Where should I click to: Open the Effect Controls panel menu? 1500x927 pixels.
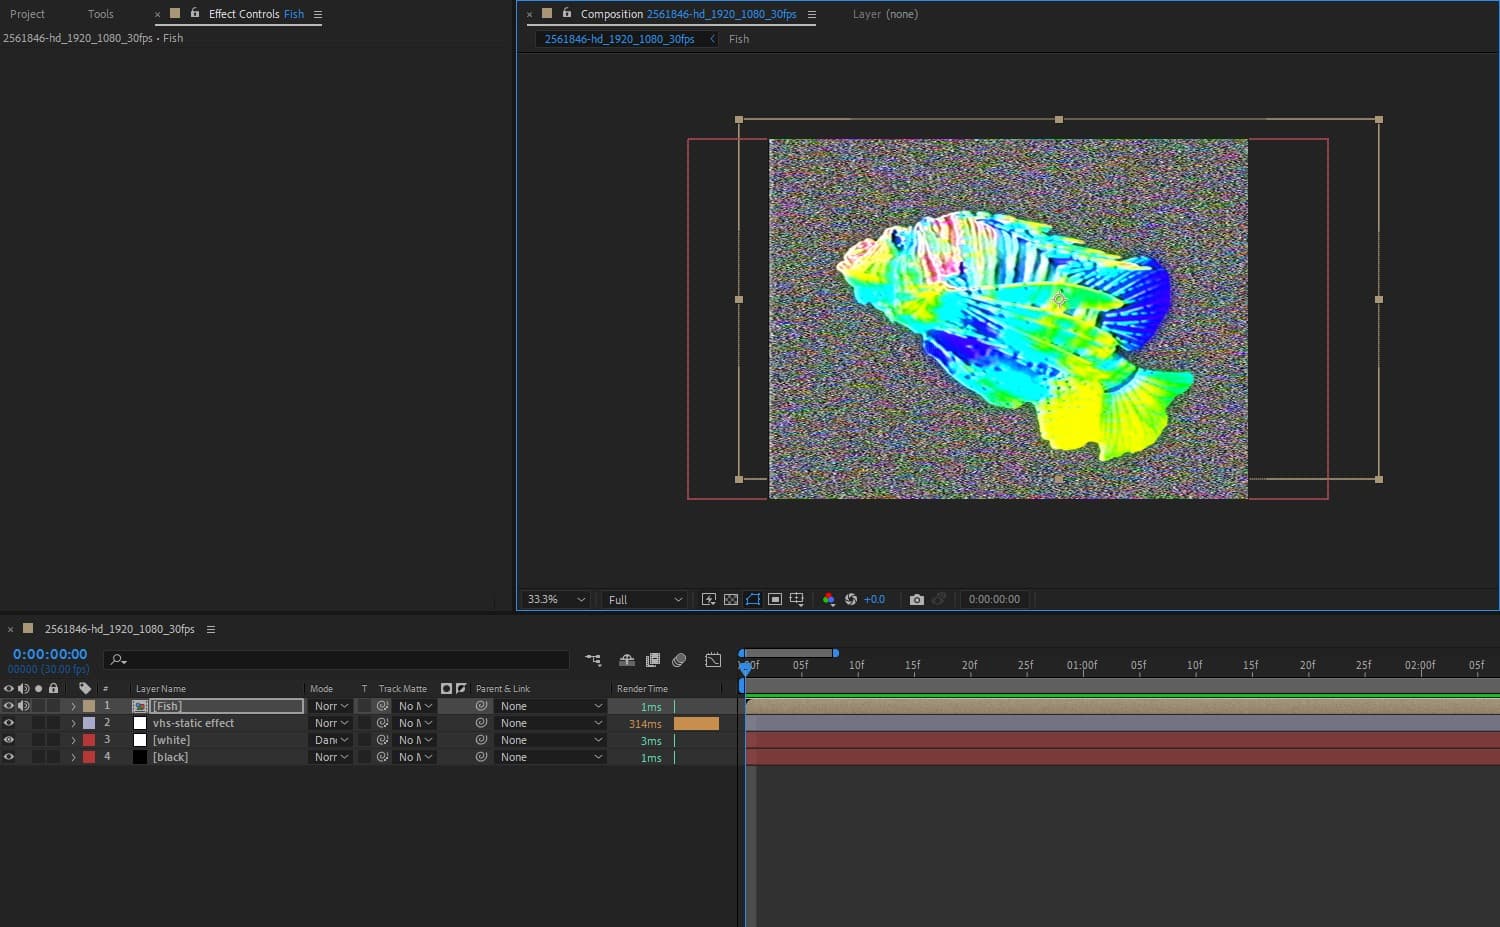tap(318, 14)
